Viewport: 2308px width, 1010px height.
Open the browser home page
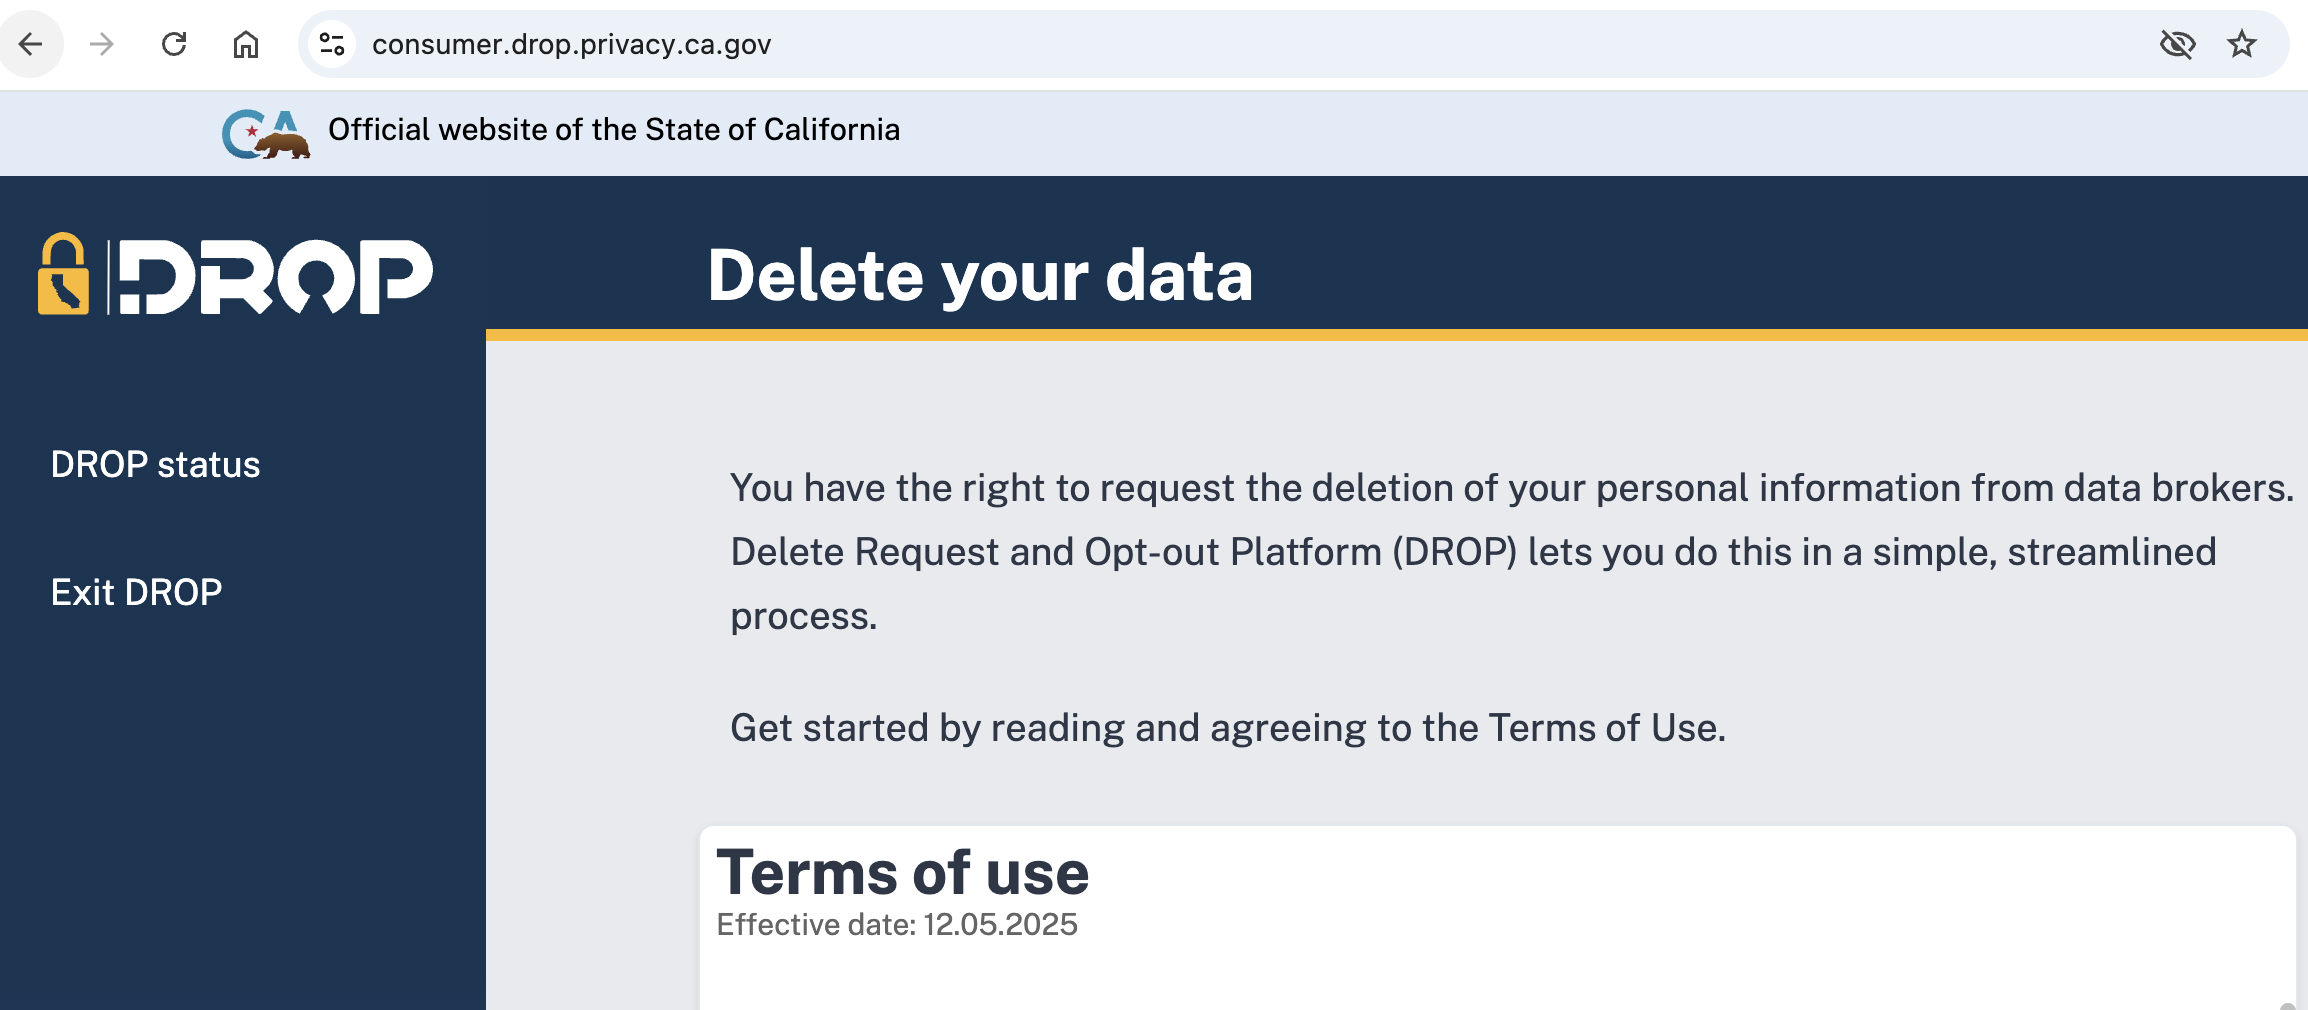coord(245,44)
